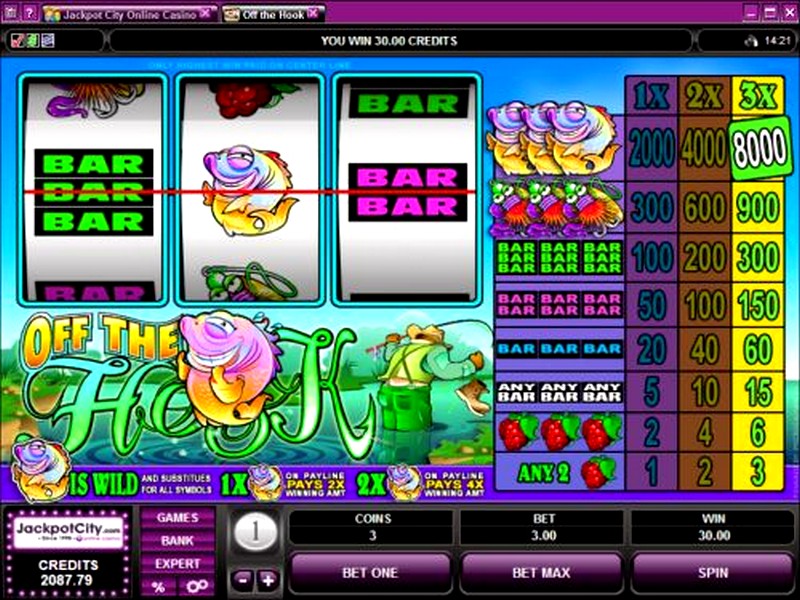This screenshot has width=800, height=600.
Task: Click the green triple BAR paytable symbol
Action: [559, 258]
